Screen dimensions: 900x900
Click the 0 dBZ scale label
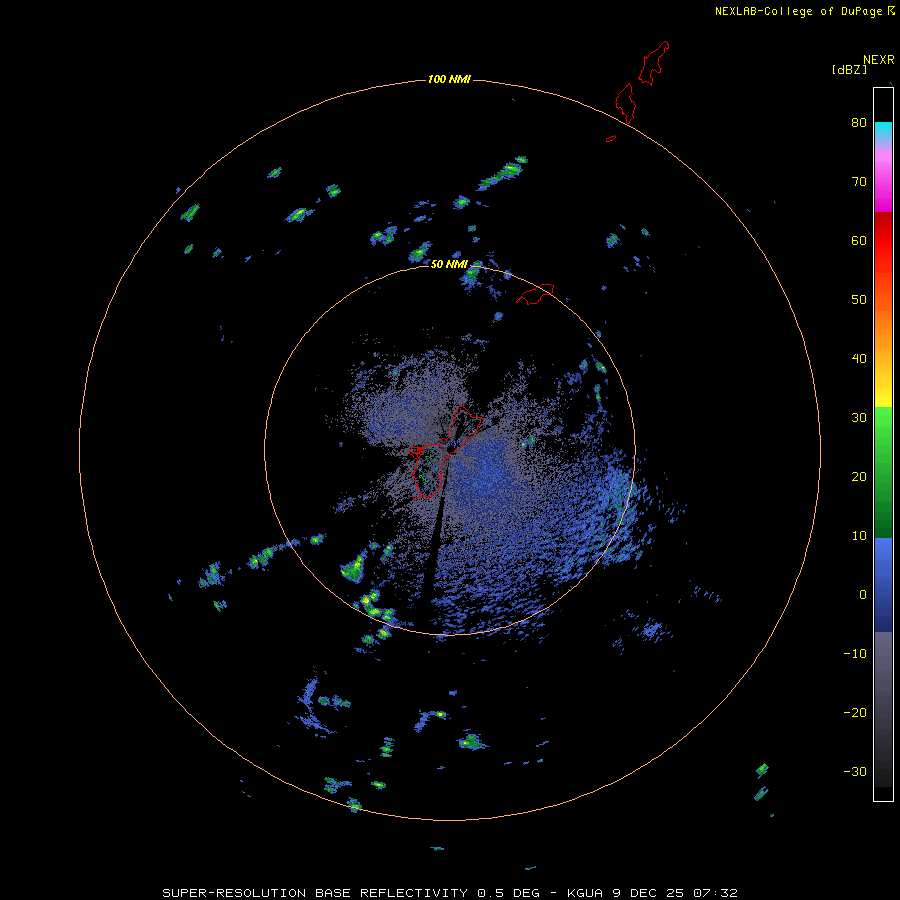click(x=862, y=595)
